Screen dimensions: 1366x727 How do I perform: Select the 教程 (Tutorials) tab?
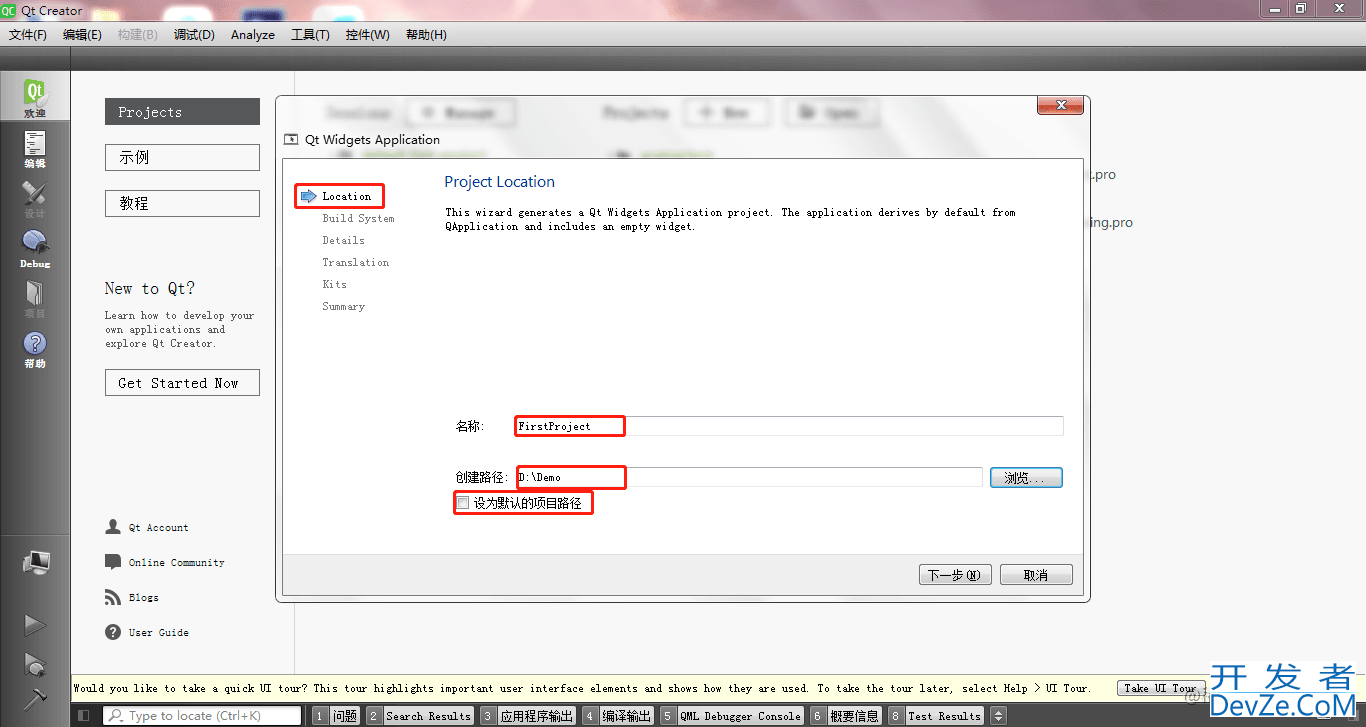point(182,203)
